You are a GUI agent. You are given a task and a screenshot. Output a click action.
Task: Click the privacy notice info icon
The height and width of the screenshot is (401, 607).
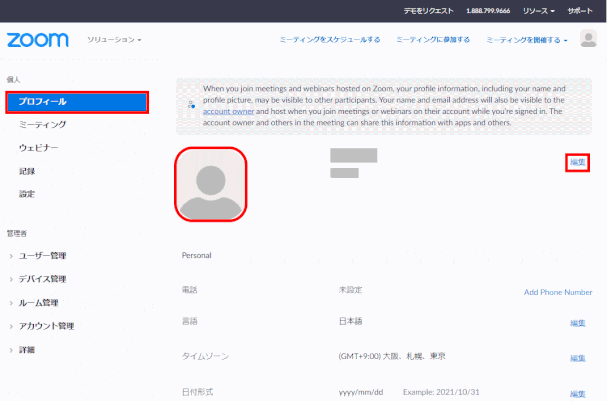(x=191, y=105)
